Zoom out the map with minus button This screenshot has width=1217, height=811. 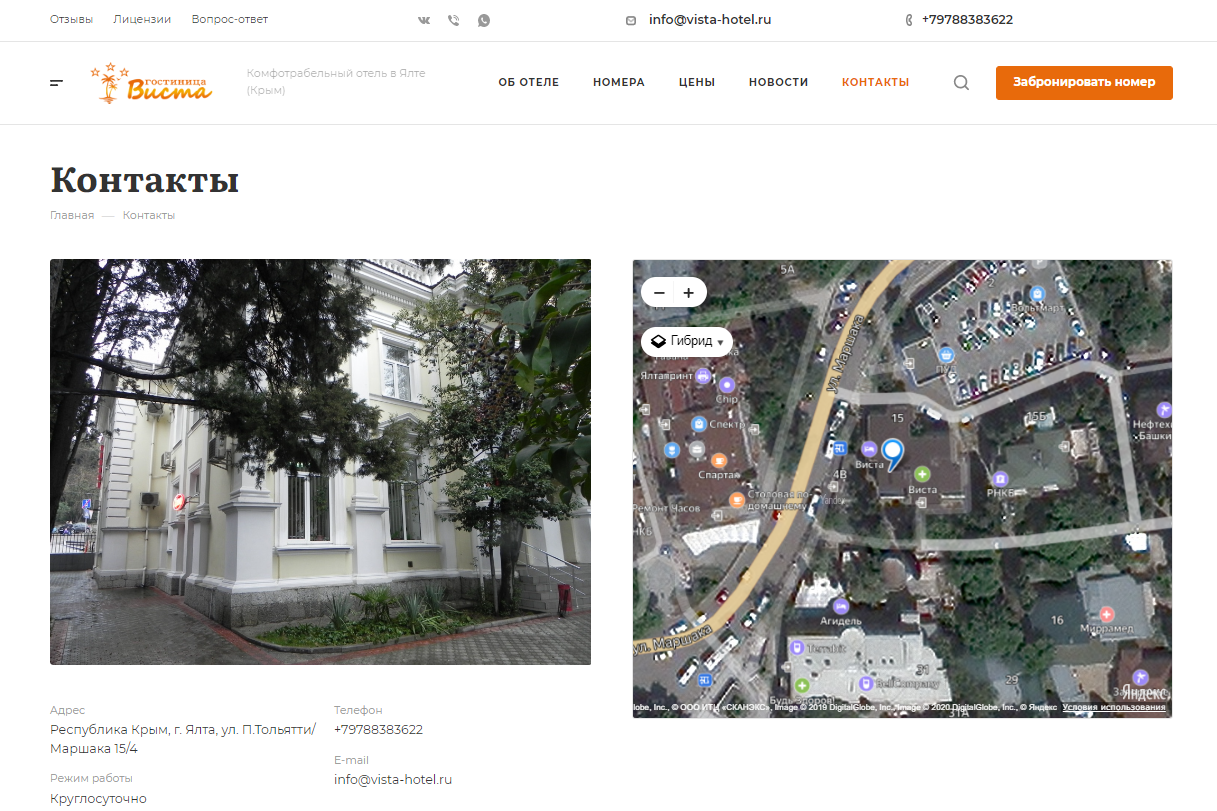tap(658, 292)
